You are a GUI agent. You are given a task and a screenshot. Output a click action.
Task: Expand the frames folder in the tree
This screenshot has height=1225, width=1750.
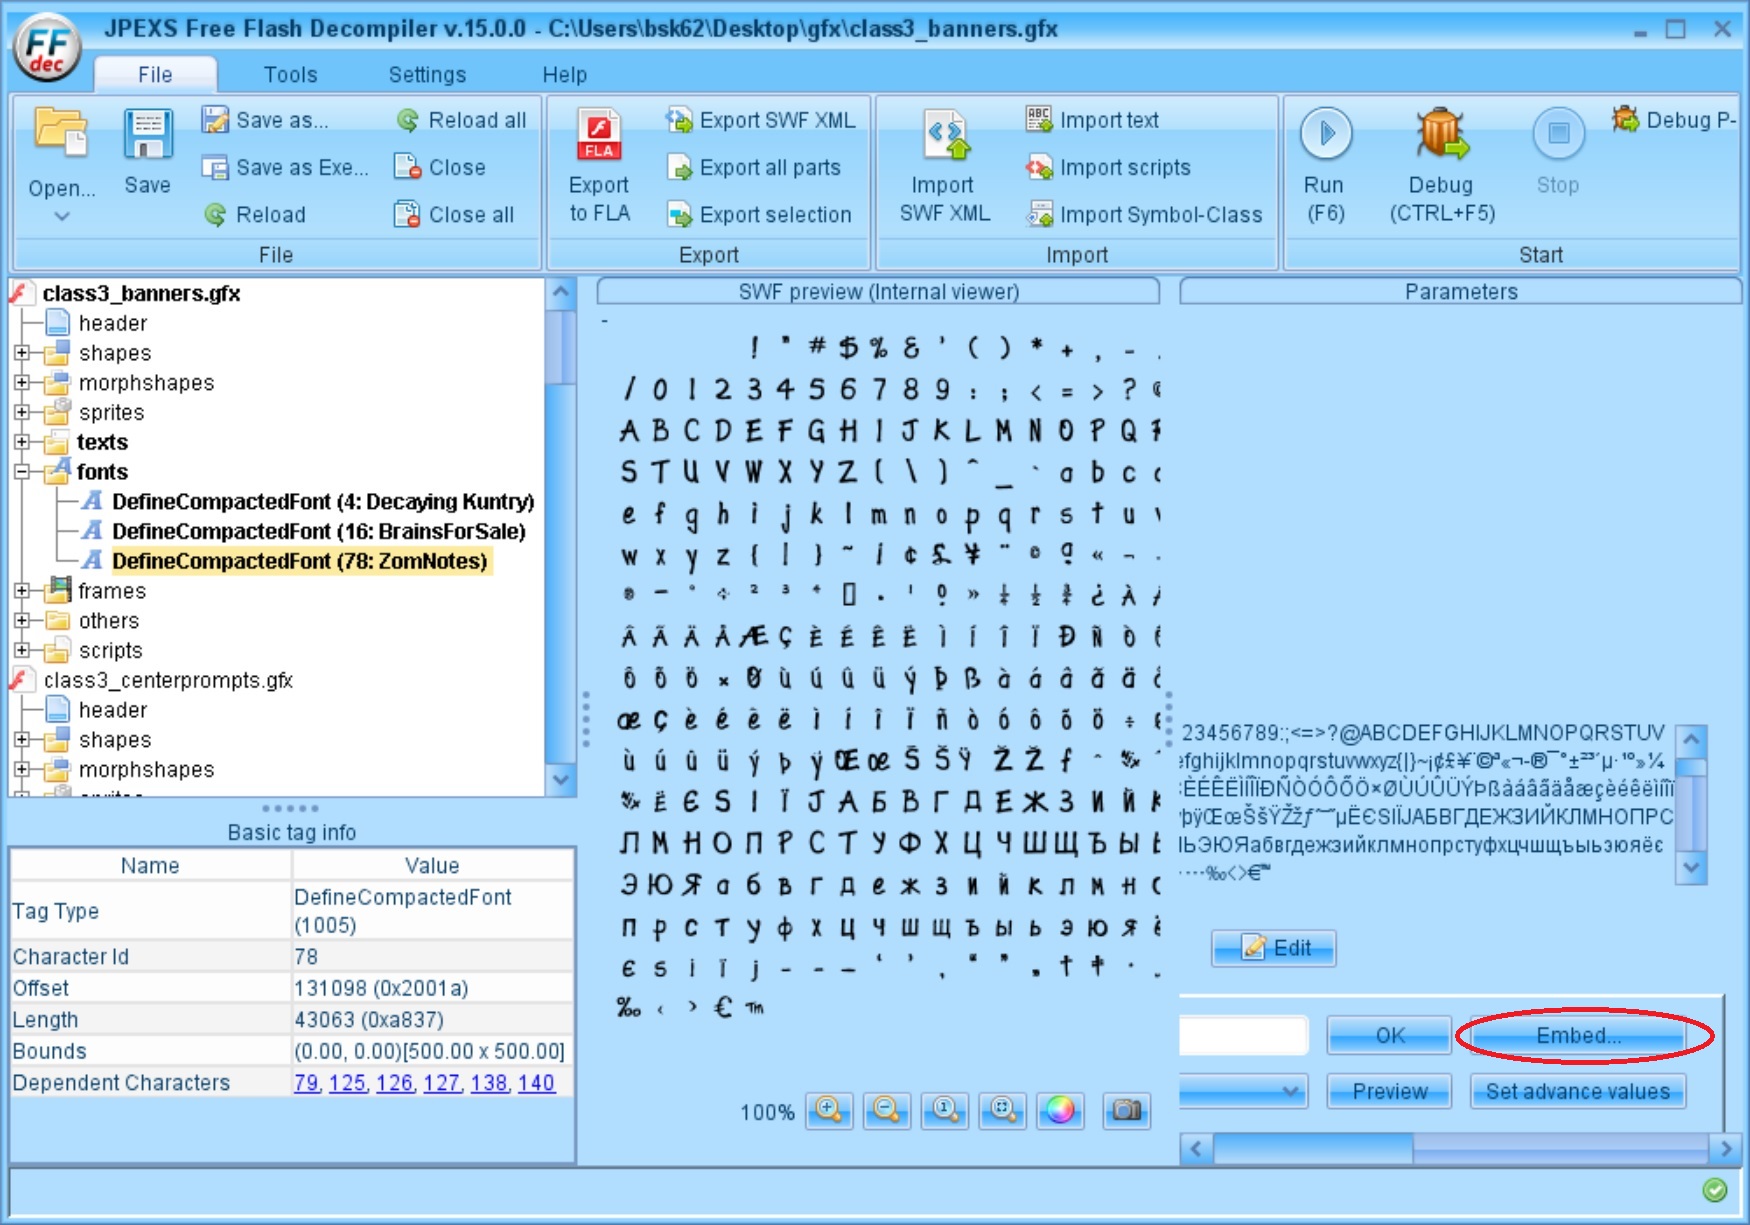pyautogui.click(x=22, y=591)
